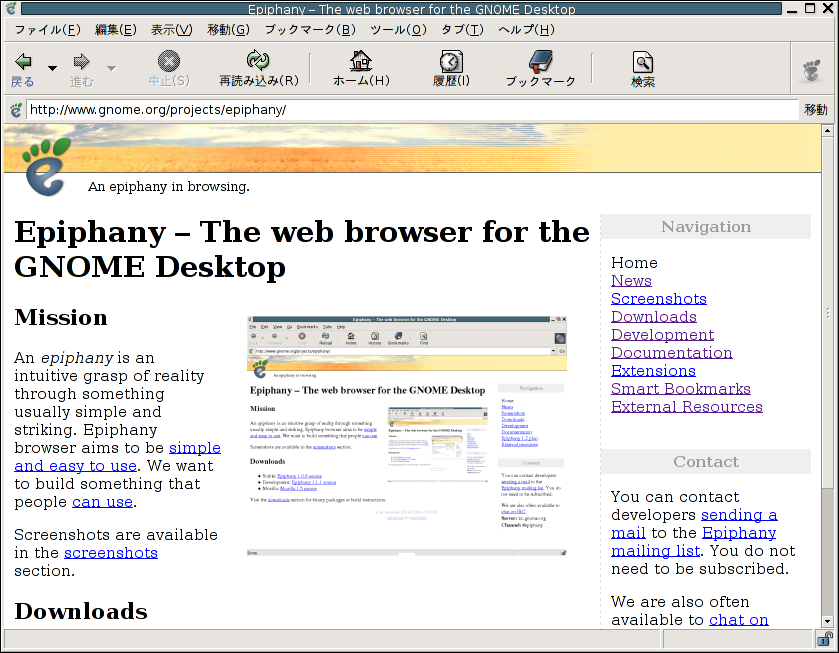Click the security lock icon in status bar
839x653 pixels.
(x=825, y=639)
